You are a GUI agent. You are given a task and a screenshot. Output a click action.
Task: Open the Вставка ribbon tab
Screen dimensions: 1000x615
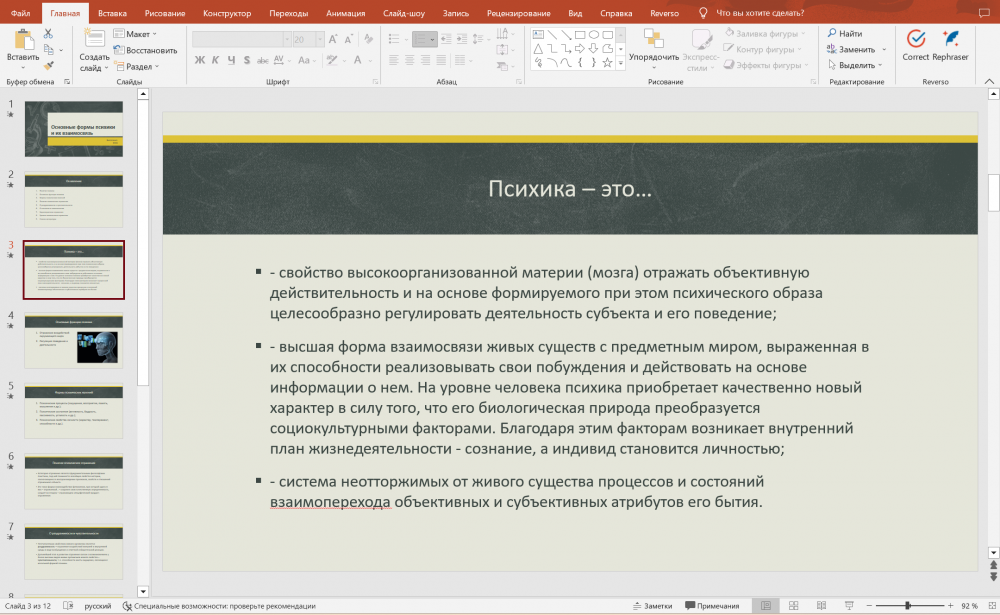[113, 13]
